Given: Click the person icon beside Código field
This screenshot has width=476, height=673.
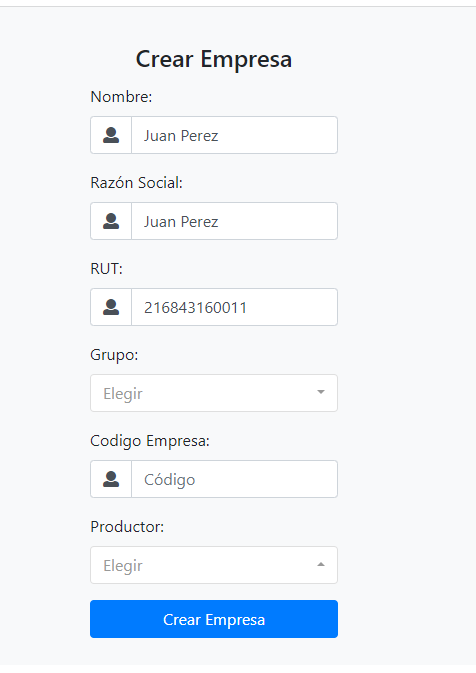Looking at the screenshot, I should coord(111,479).
